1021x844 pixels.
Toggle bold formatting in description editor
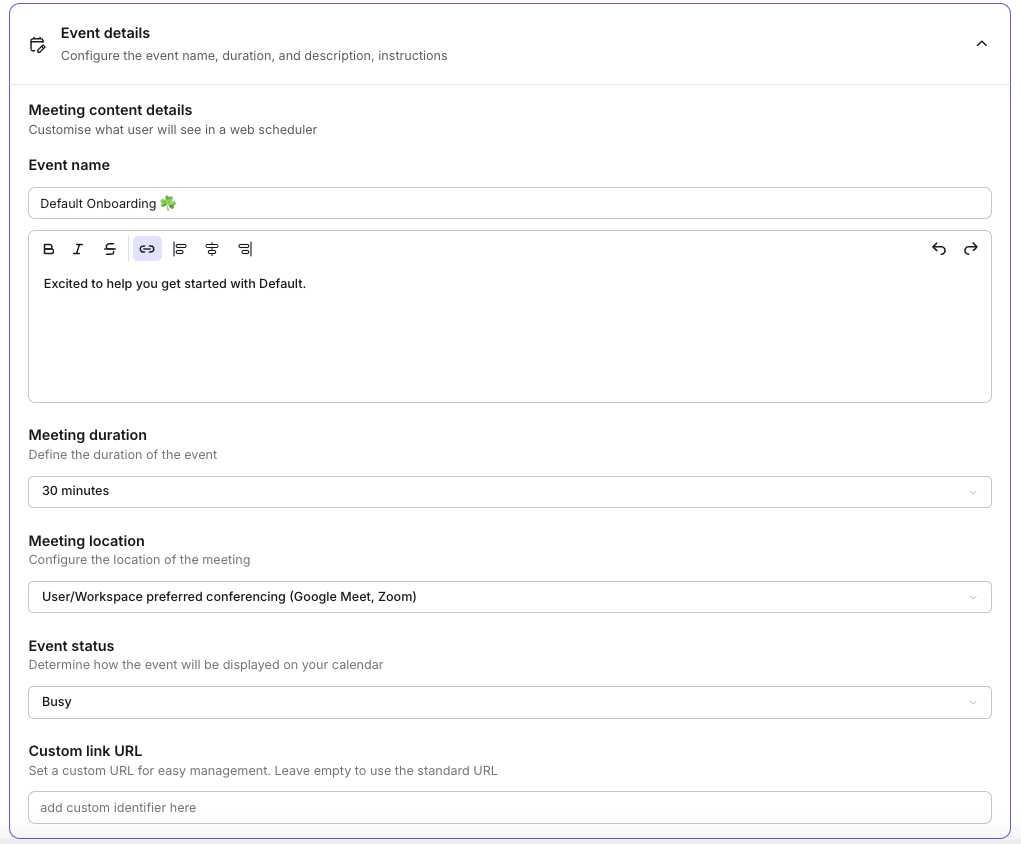(x=48, y=249)
